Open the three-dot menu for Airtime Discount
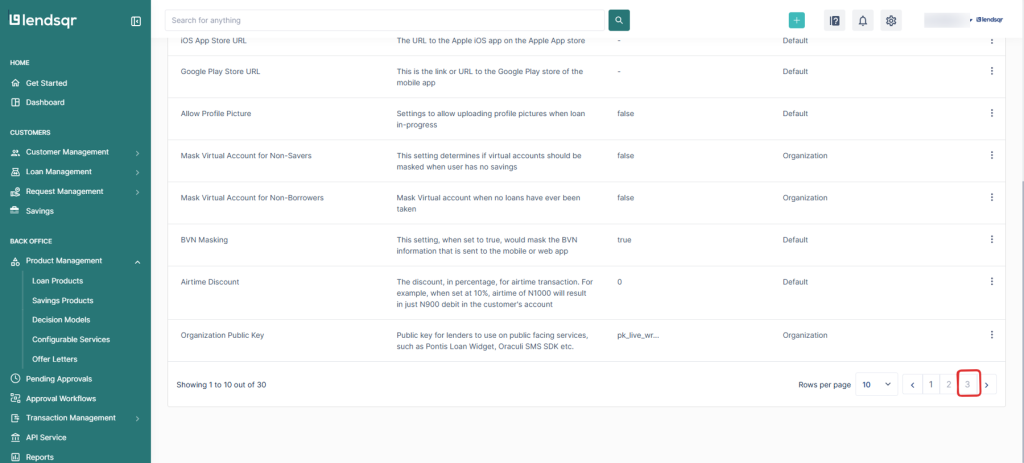Image resolution: width=1024 pixels, height=463 pixels. click(x=991, y=282)
